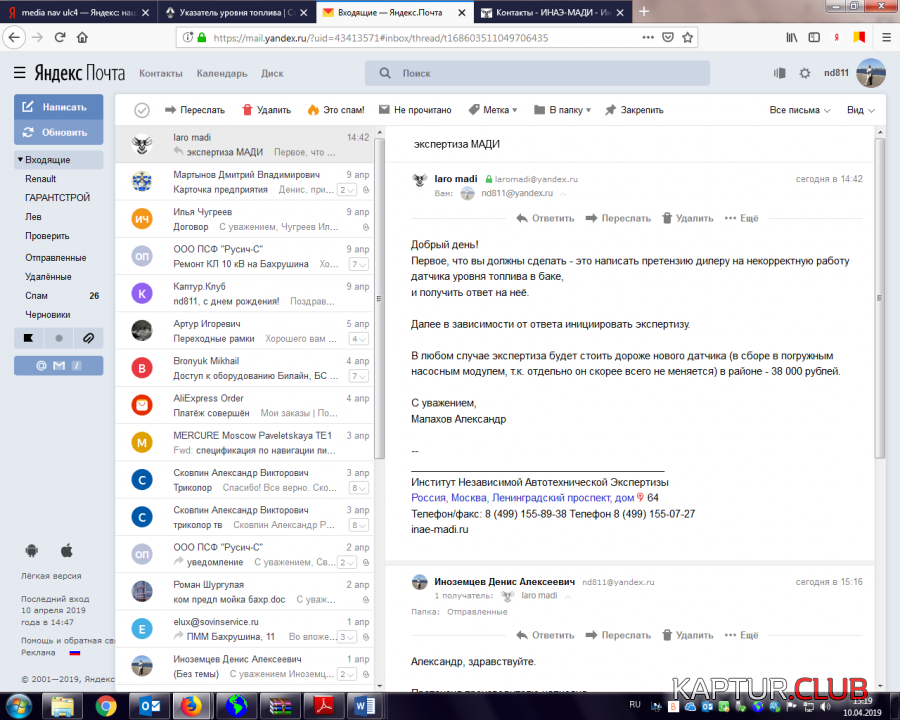900x720 pixels.
Task: Click the magnifier search icon
Action: pyautogui.click(x=385, y=73)
